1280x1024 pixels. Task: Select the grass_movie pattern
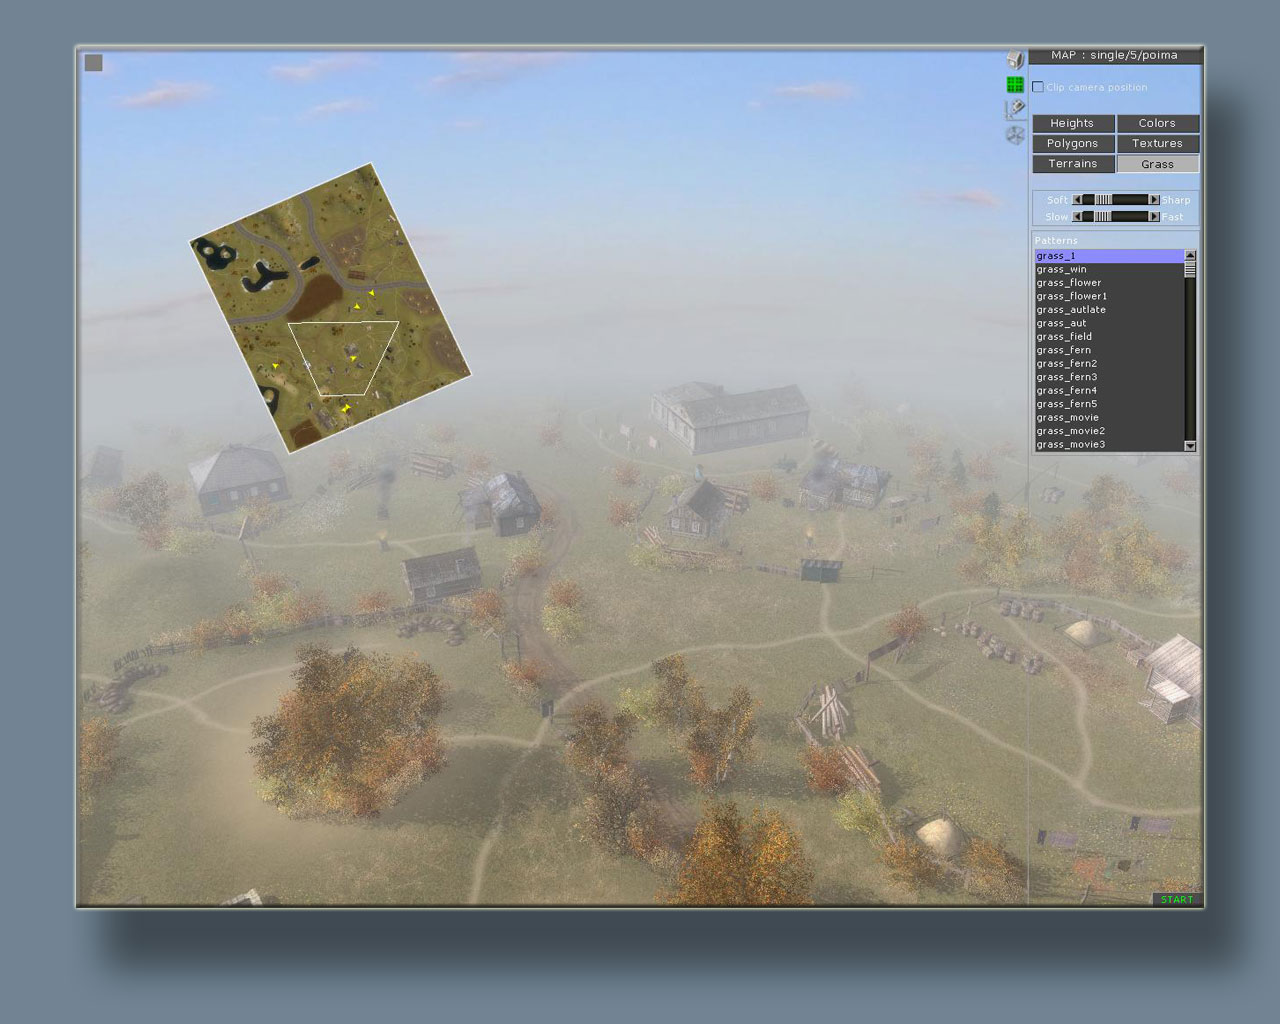tap(1109, 418)
